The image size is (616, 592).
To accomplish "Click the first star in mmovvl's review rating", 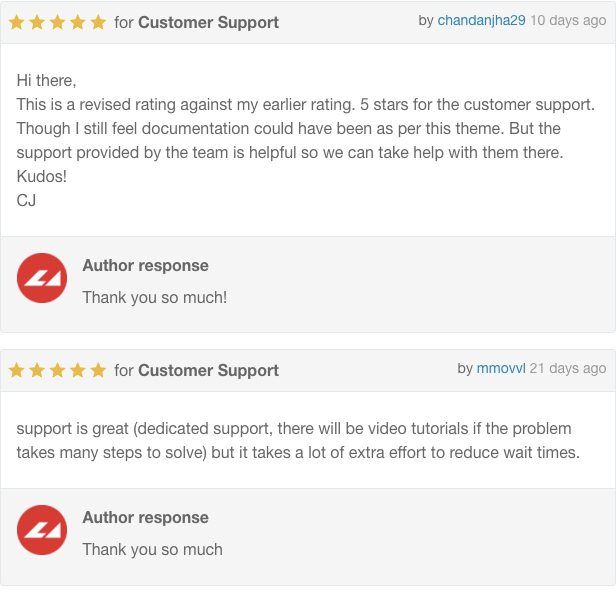I will click(17, 370).
